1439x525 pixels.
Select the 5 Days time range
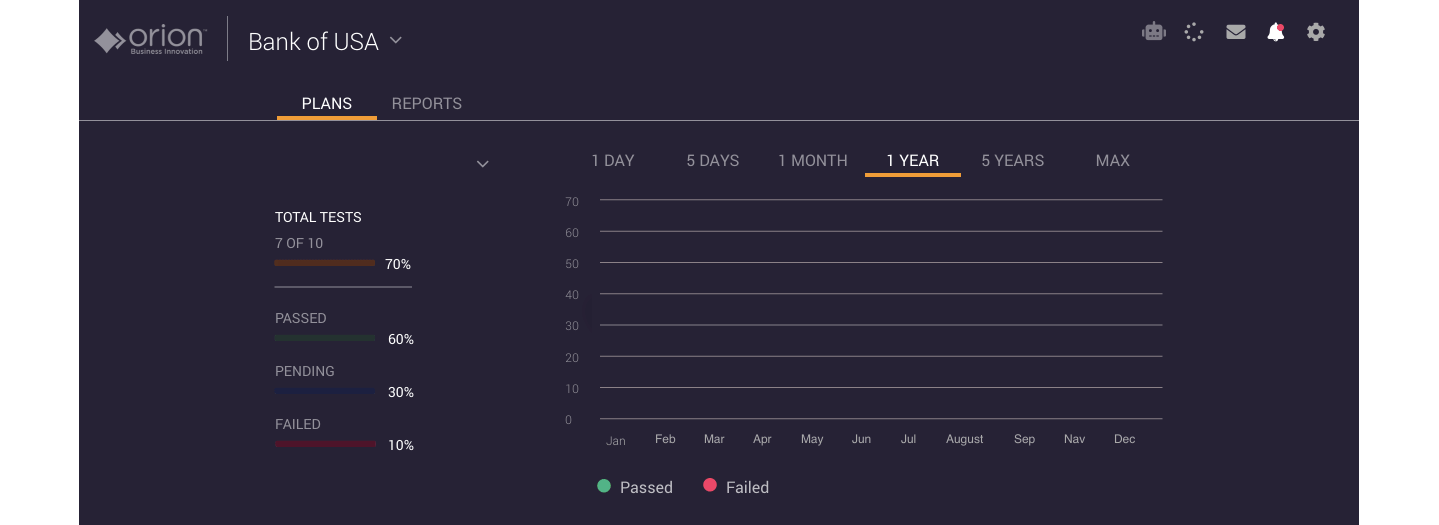(713, 161)
